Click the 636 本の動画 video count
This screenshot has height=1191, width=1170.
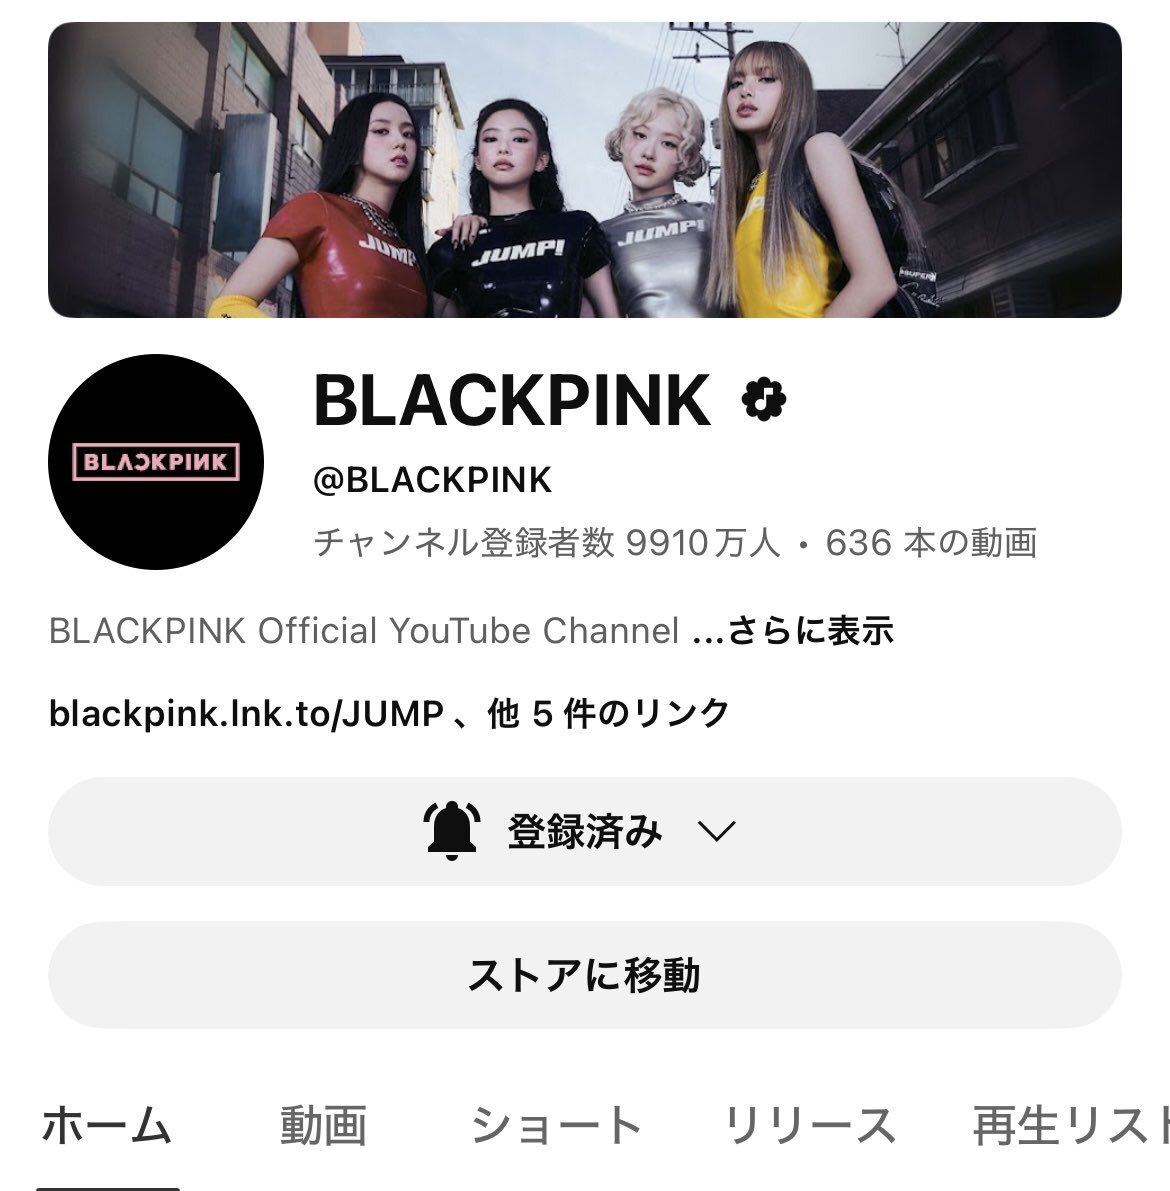coord(931,543)
